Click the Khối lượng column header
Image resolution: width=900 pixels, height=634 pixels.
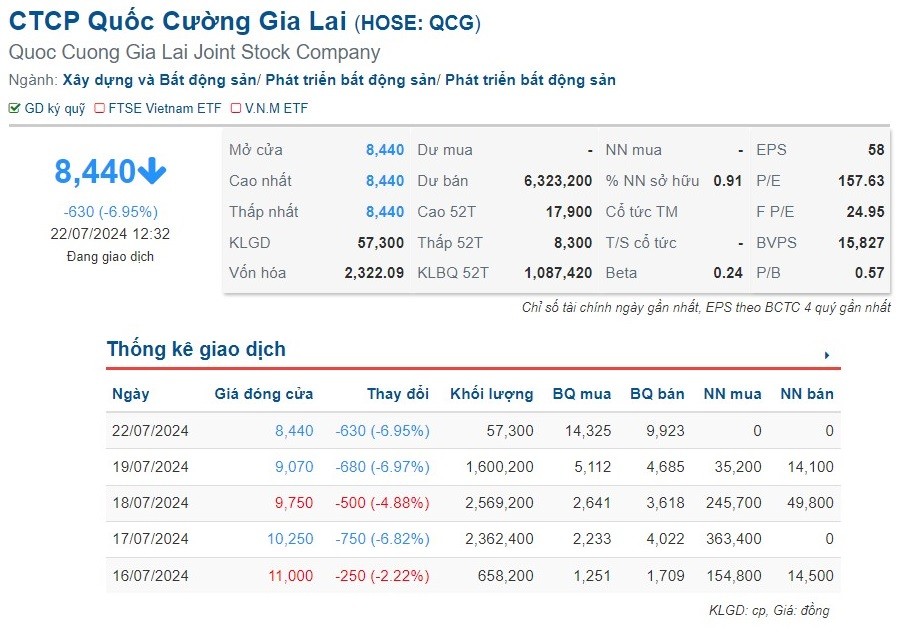pyautogui.click(x=492, y=394)
